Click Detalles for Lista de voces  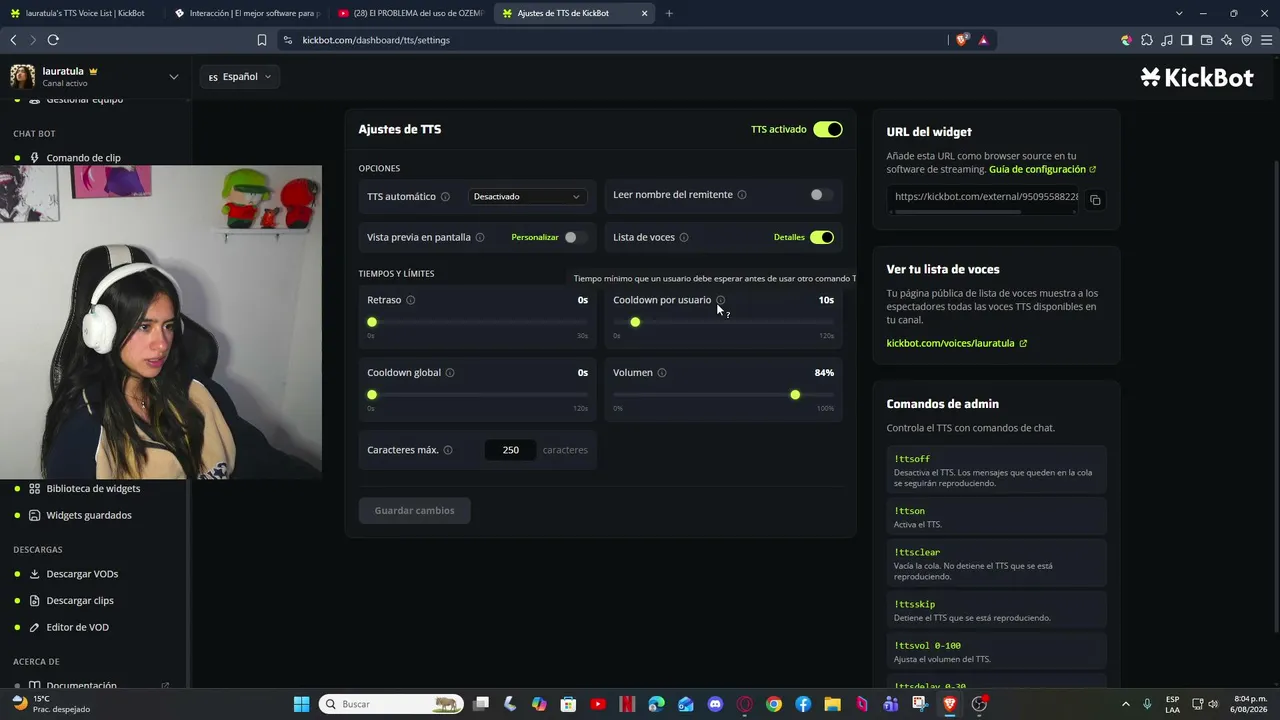(x=789, y=238)
